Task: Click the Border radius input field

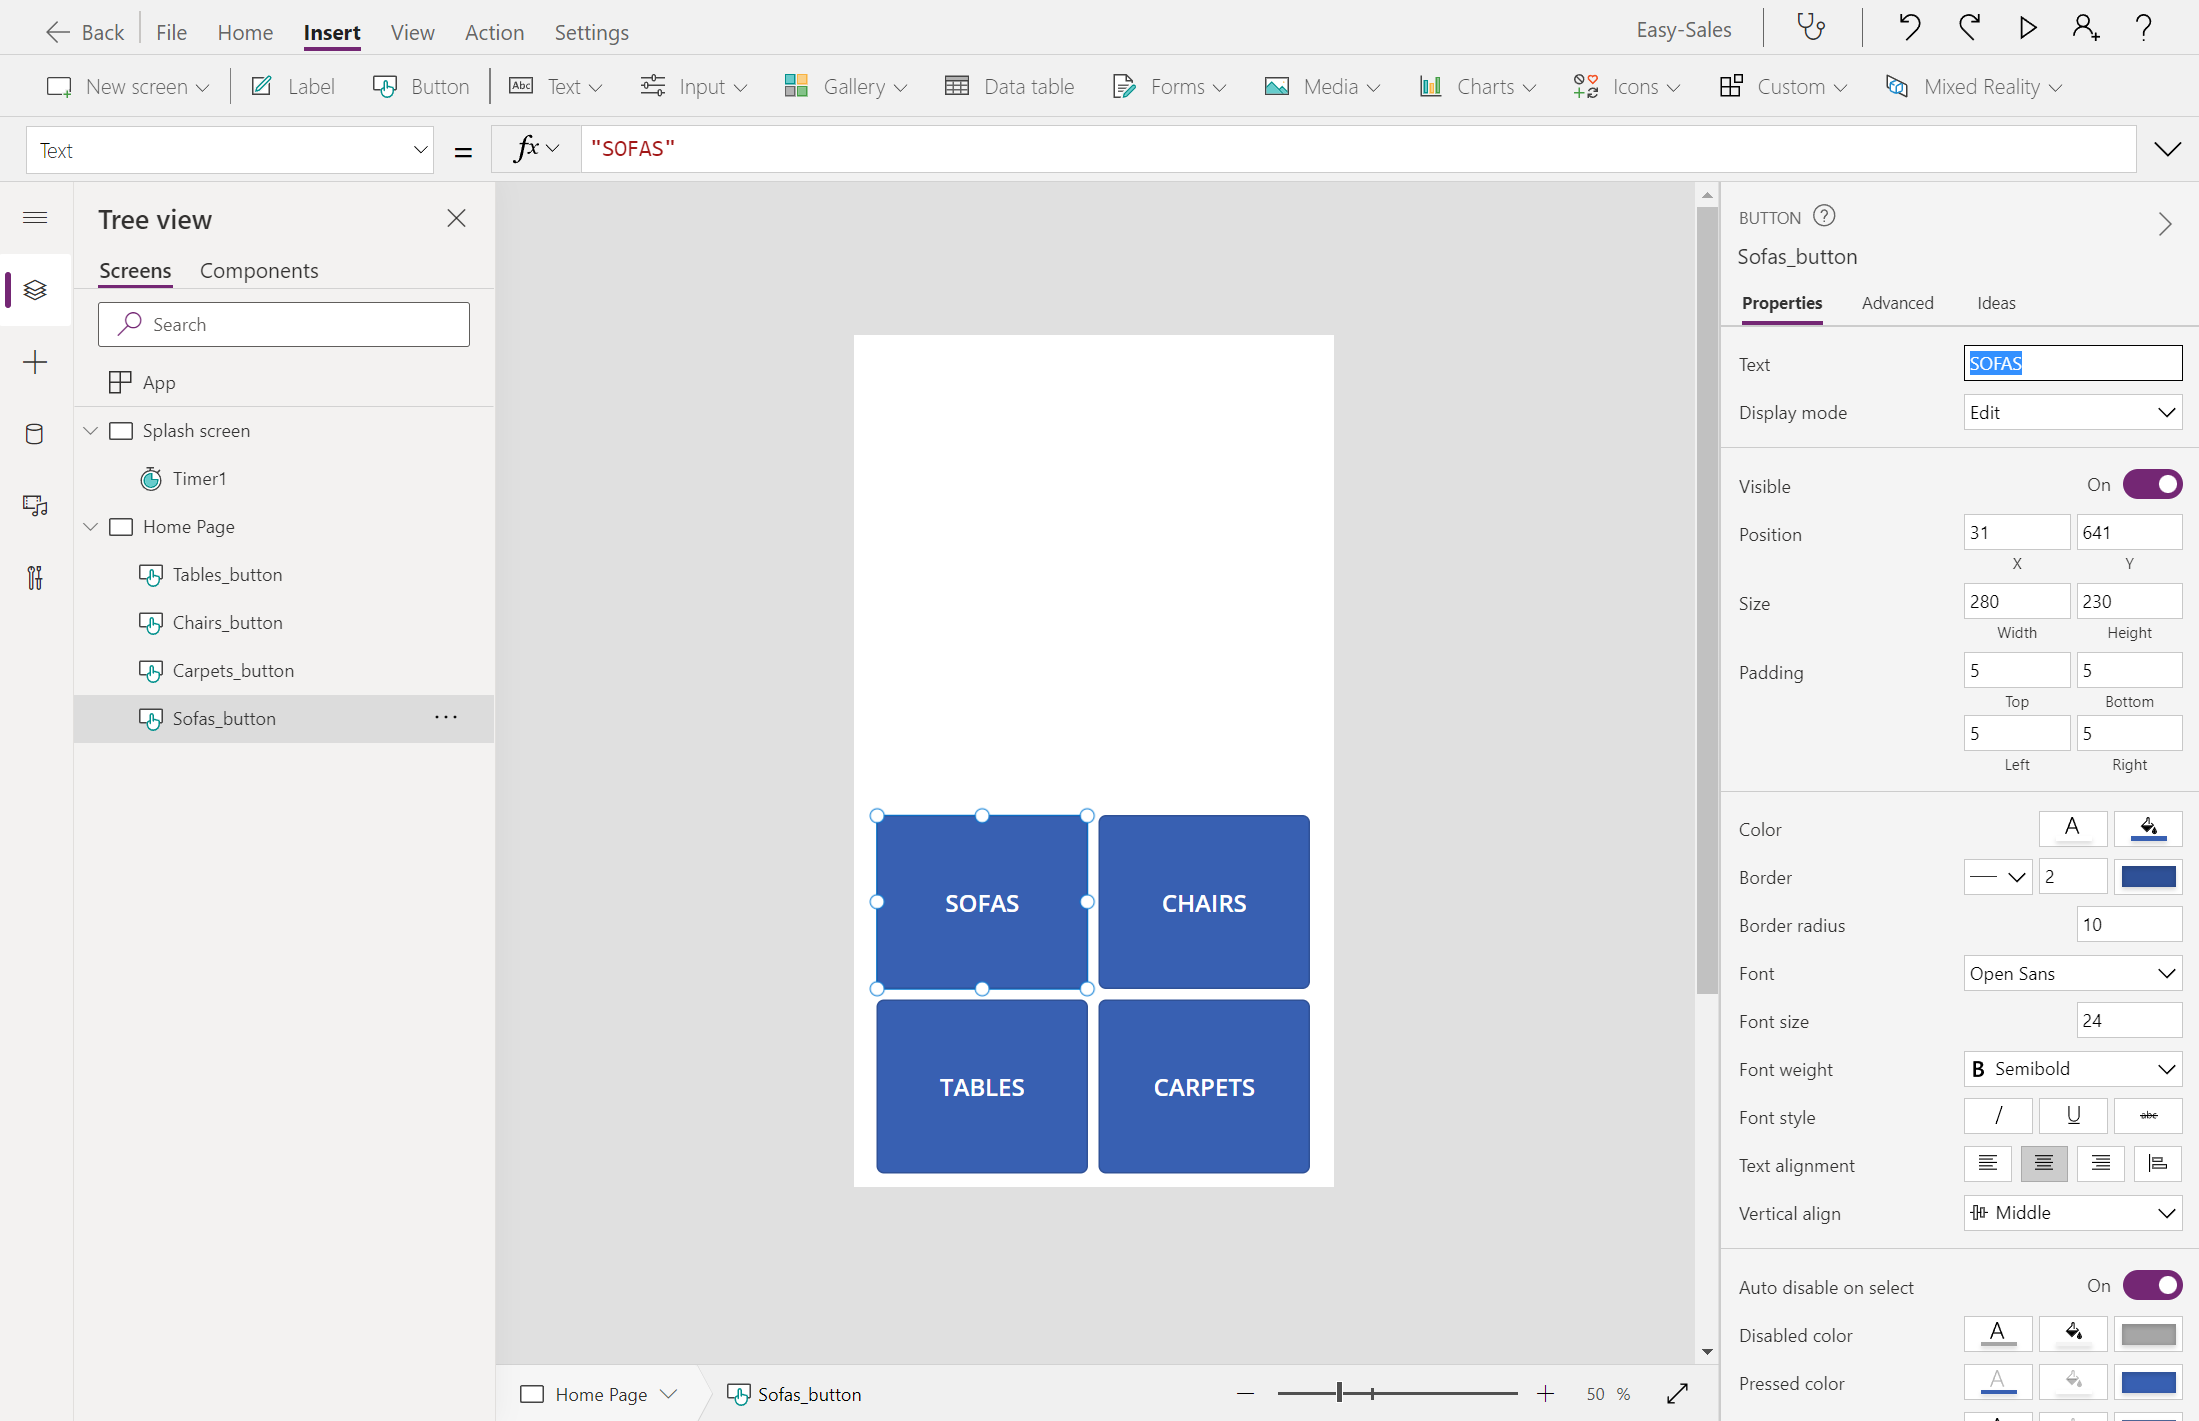Action: [x=2129, y=925]
